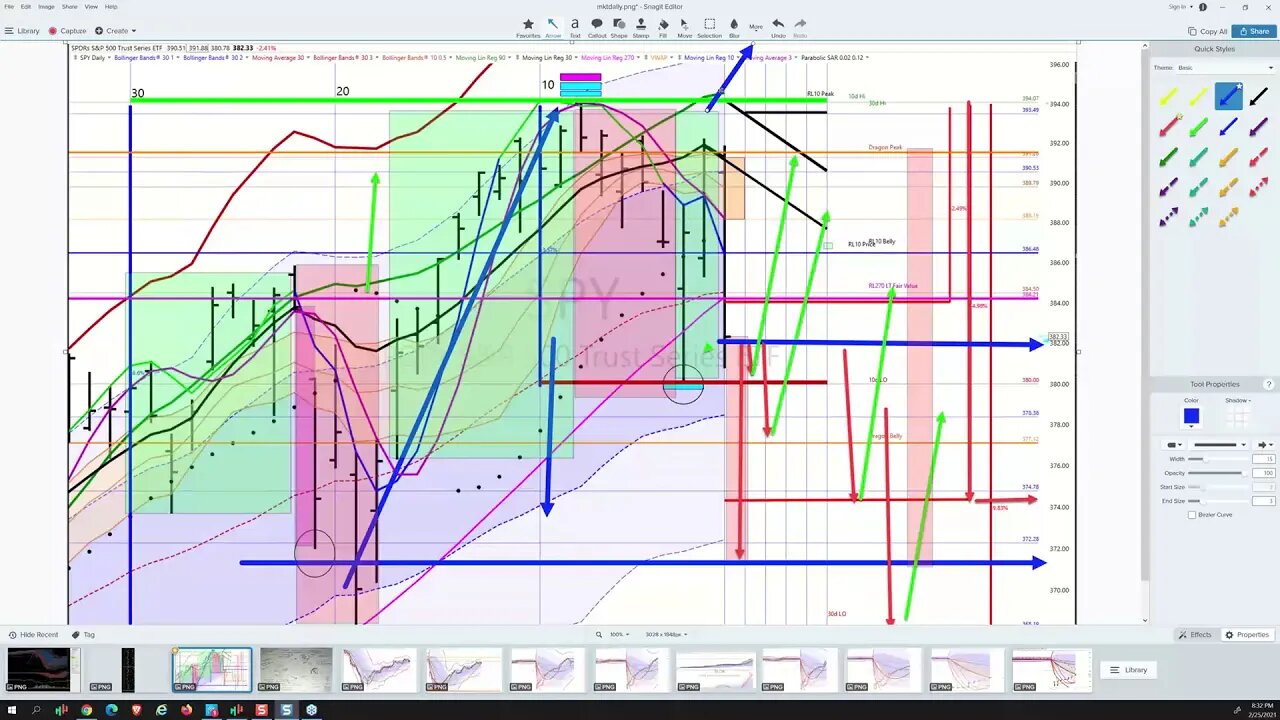The width and height of the screenshot is (1280, 720).
Task: Select the Fill tool
Action: coord(663,28)
